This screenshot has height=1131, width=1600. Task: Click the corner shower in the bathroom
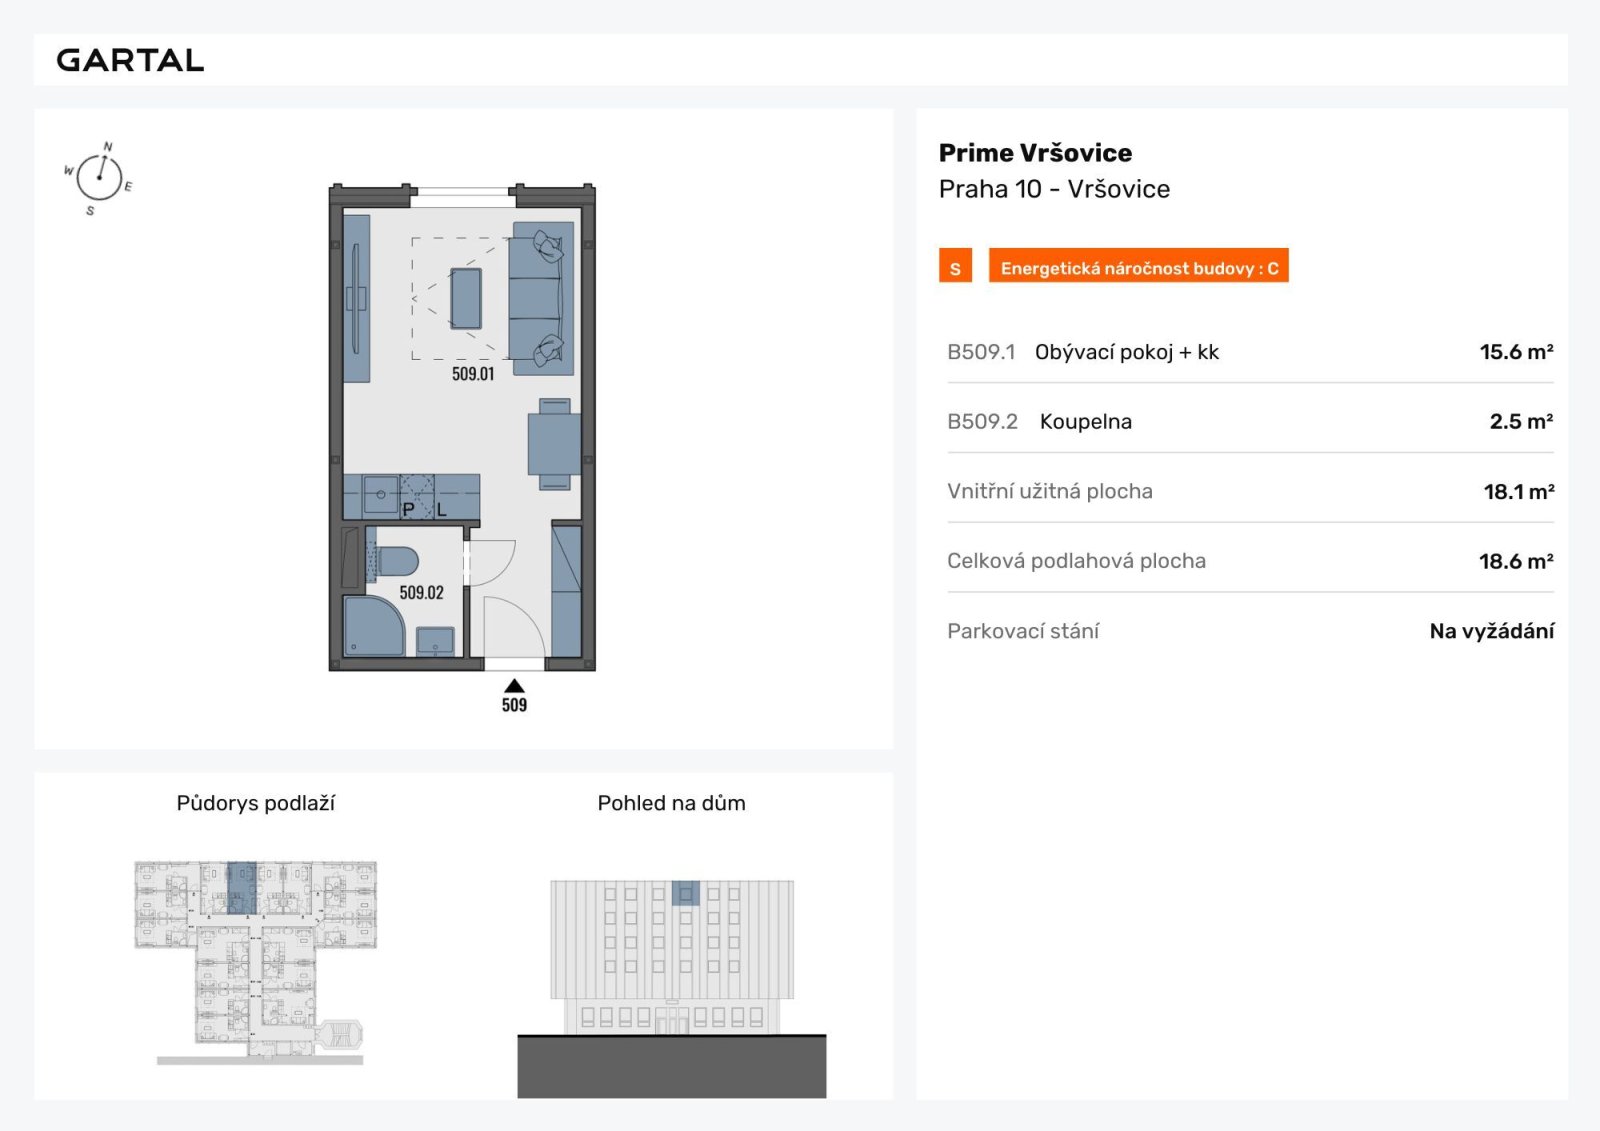click(374, 626)
